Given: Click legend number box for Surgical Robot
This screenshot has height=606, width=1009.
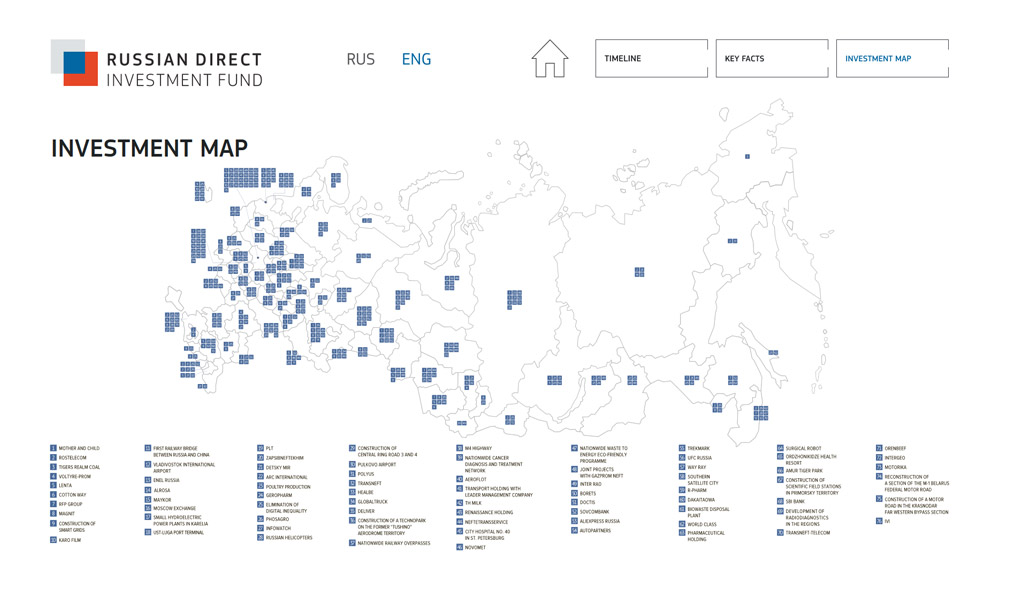Looking at the screenshot, I should (x=781, y=448).
